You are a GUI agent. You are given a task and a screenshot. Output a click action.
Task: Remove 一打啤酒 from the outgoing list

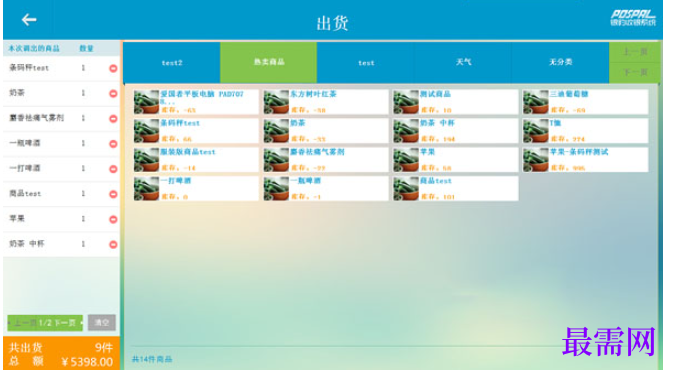pyautogui.click(x=113, y=169)
